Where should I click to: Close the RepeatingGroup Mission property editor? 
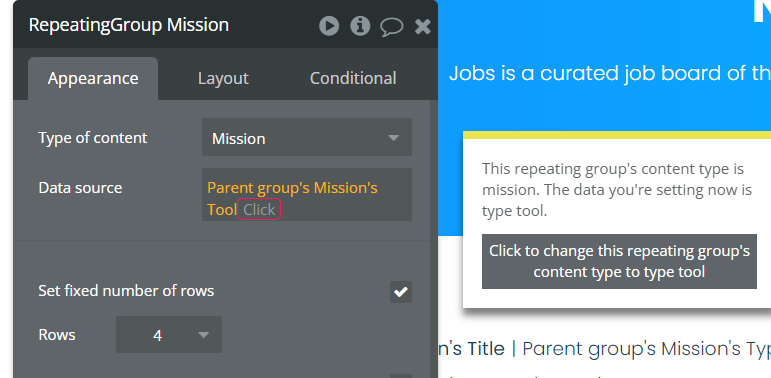point(422,26)
